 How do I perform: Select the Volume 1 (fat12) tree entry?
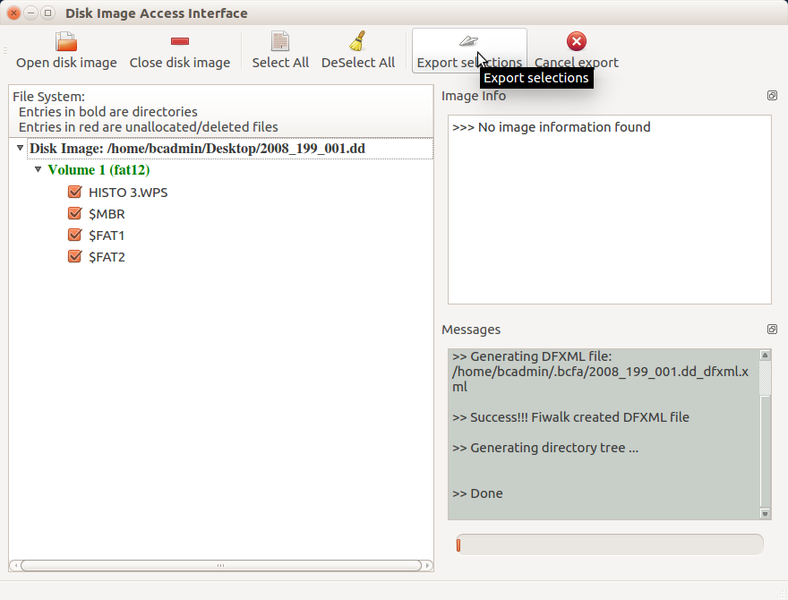pyautogui.click(x=98, y=170)
